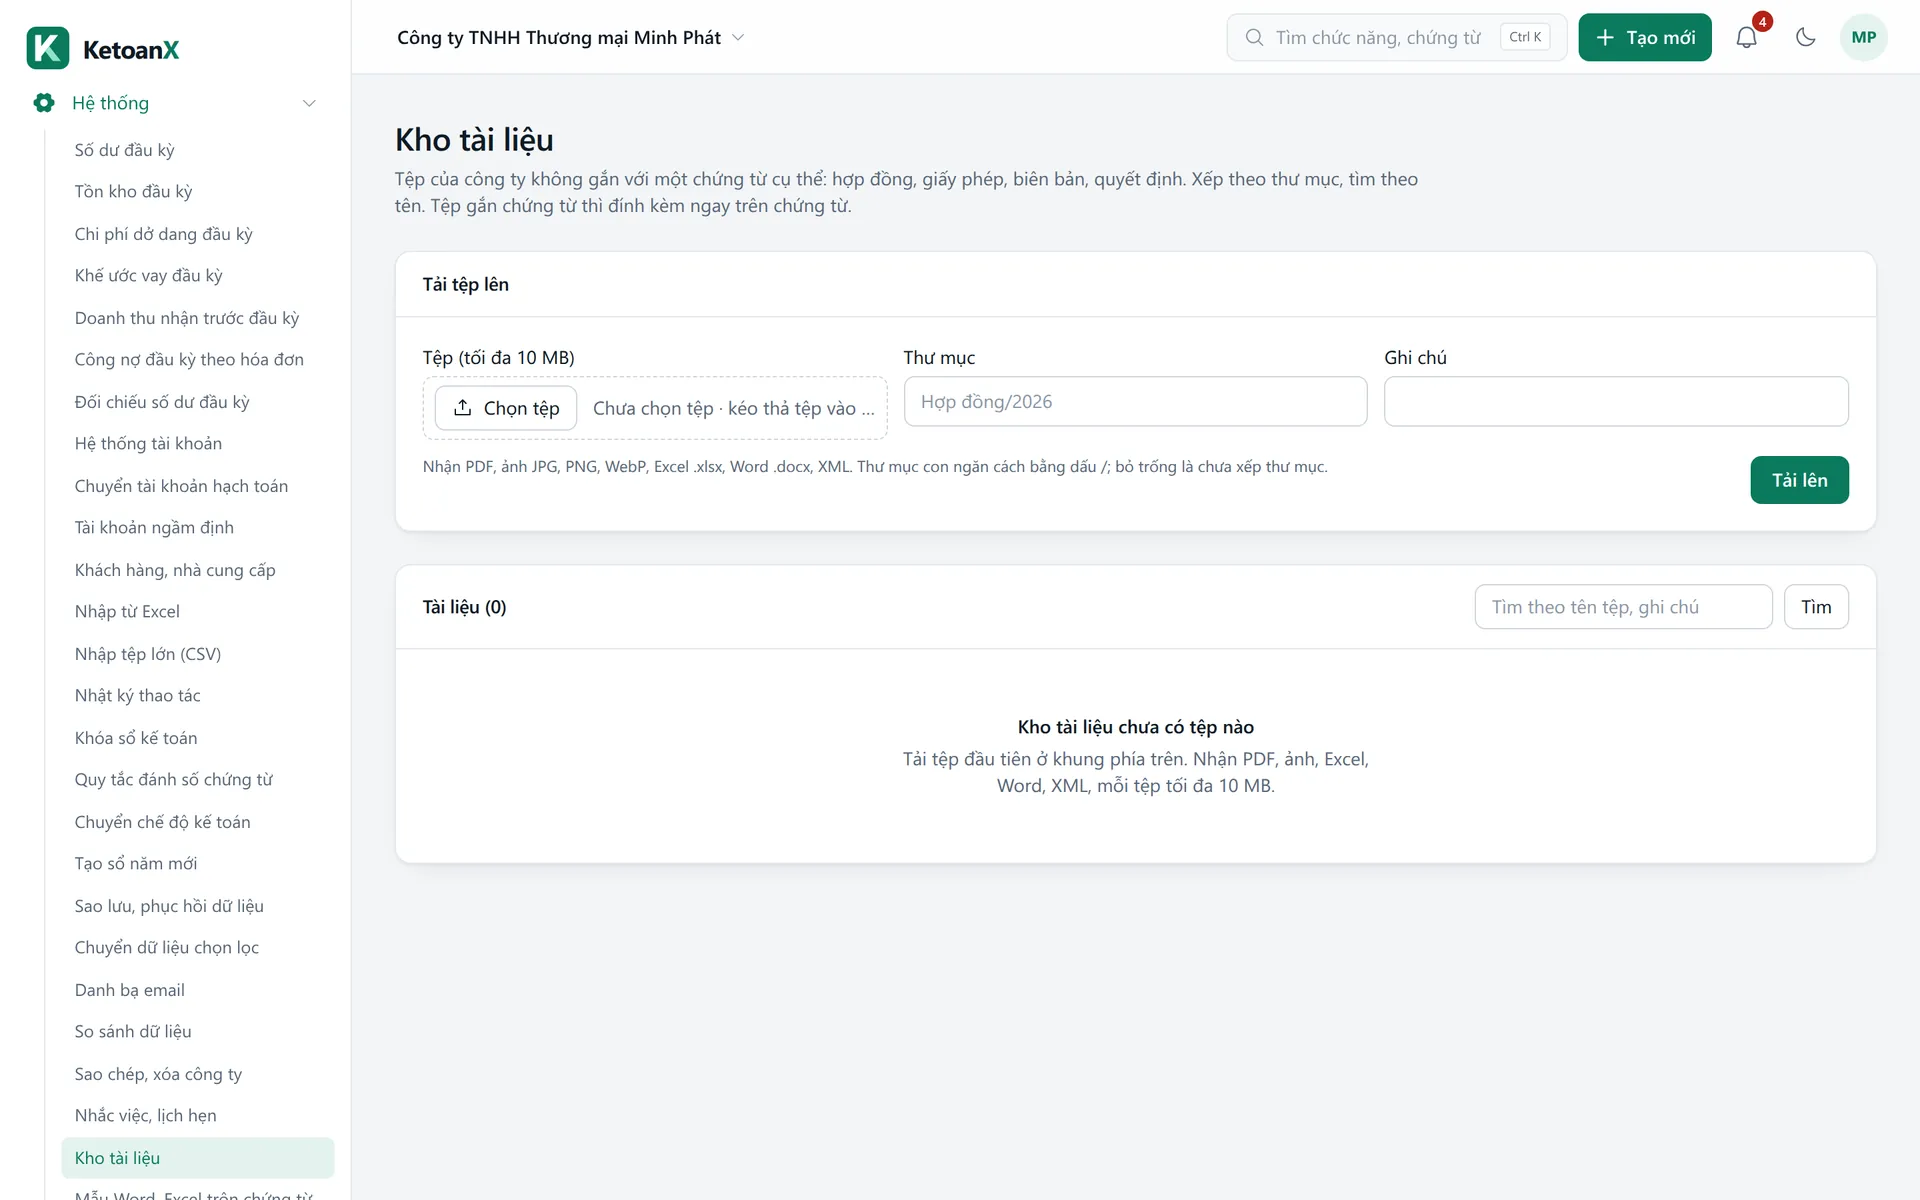
Task: Open Hệ thống tài khoản
Action: [198, 444]
